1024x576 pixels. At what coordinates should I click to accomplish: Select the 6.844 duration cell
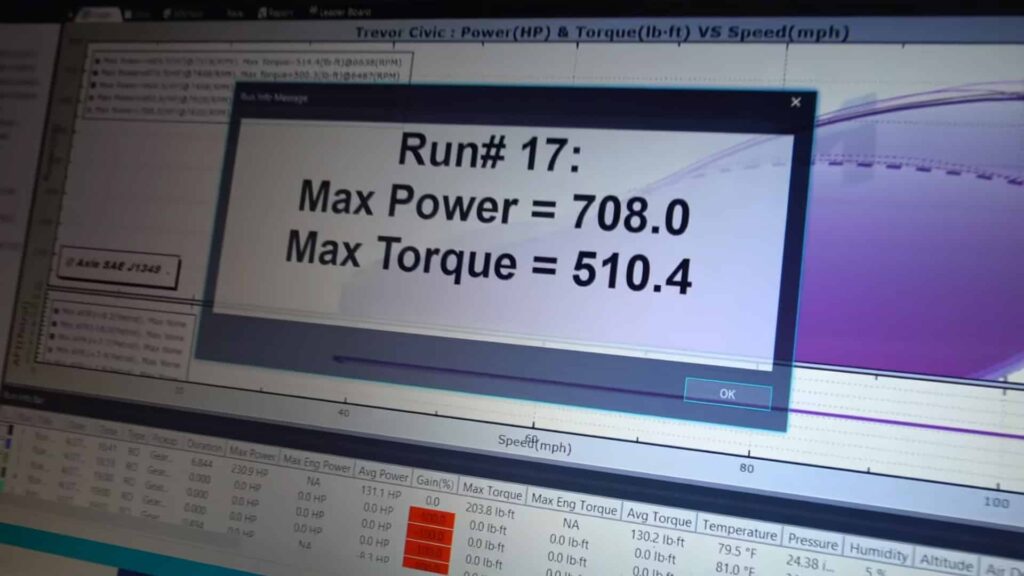201,463
